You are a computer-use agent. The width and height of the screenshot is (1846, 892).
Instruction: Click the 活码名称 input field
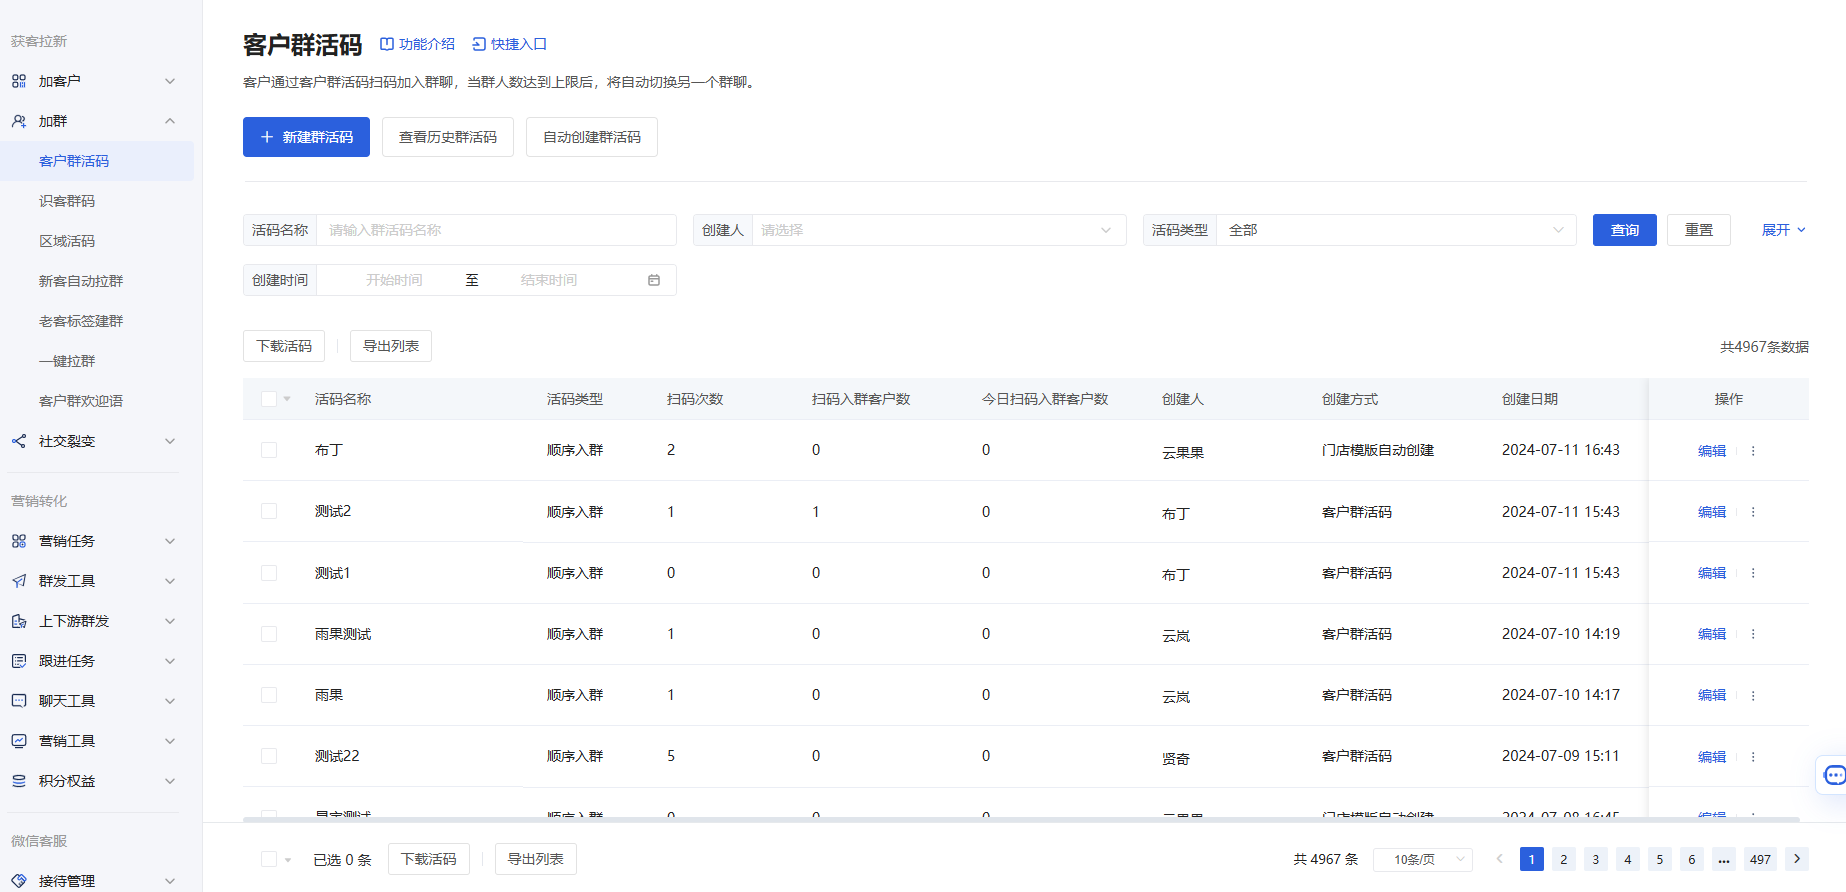(496, 230)
